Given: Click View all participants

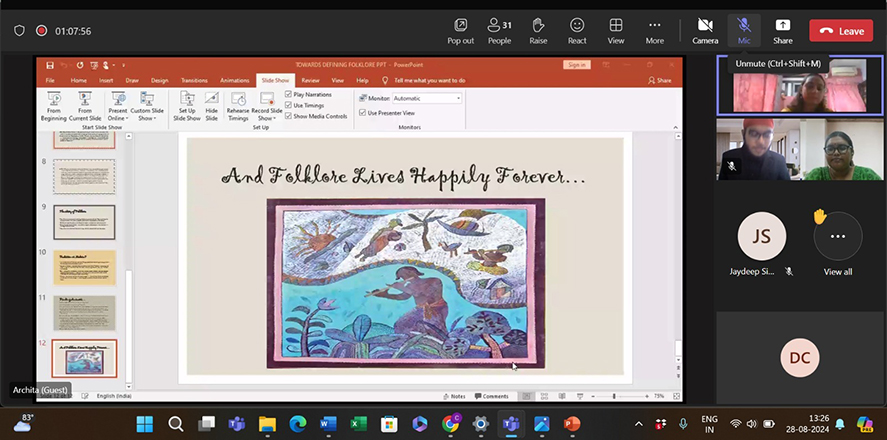Looking at the screenshot, I should tap(838, 244).
